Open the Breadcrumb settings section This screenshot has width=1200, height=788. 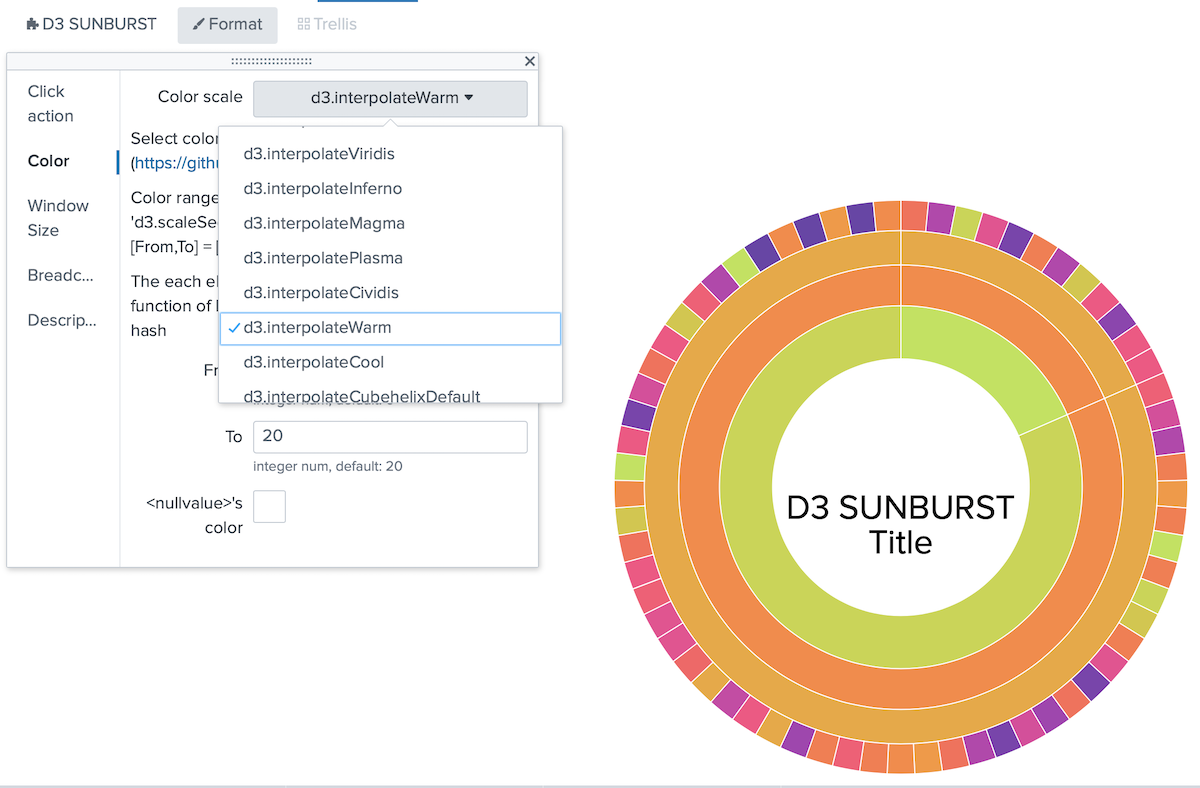click(x=60, y=275)
